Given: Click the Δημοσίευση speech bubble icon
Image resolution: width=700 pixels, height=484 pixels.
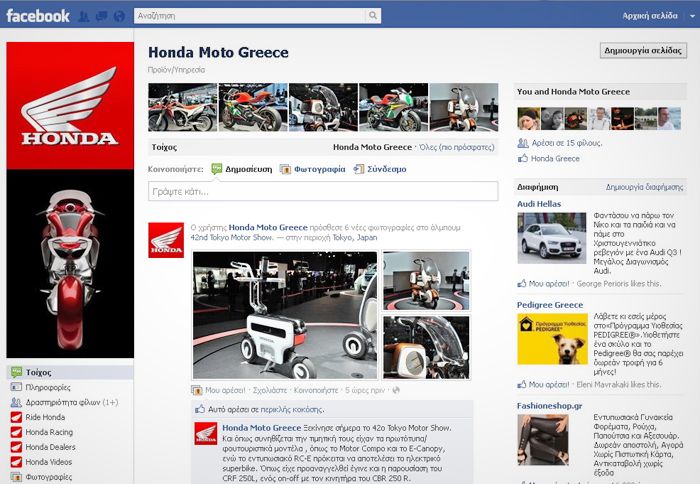Looking at the screenshot, I should [x=217, y=169].
